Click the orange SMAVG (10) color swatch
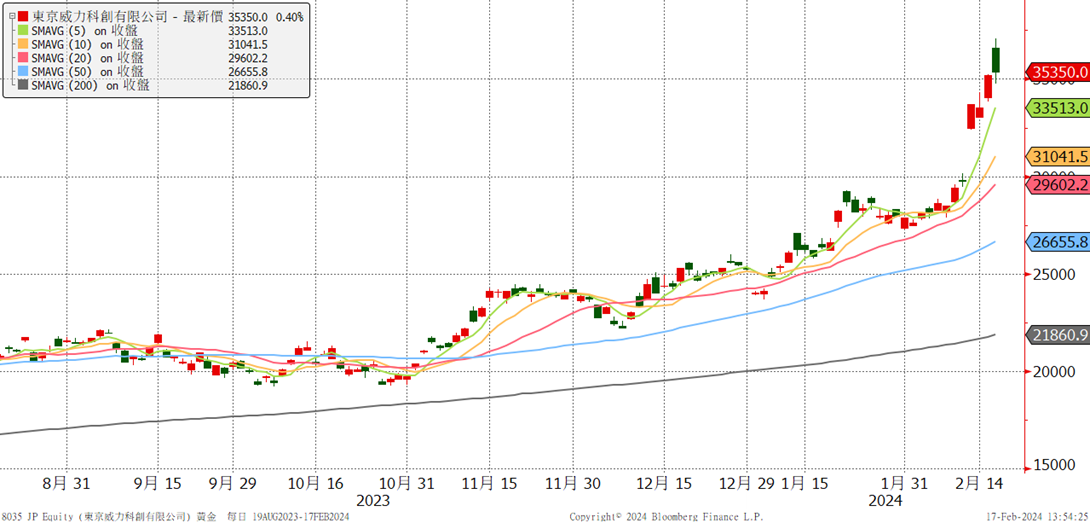1090x523 pixels. (x=24, y=44)
